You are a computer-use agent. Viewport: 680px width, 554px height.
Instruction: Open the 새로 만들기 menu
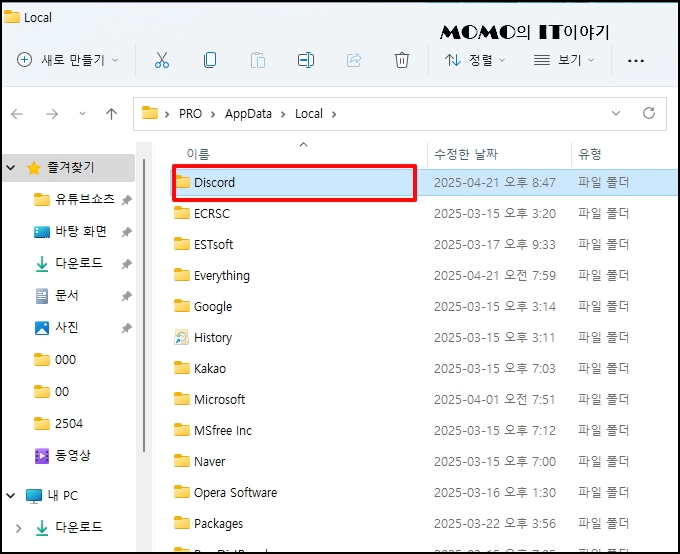click(x=67, y=60)
